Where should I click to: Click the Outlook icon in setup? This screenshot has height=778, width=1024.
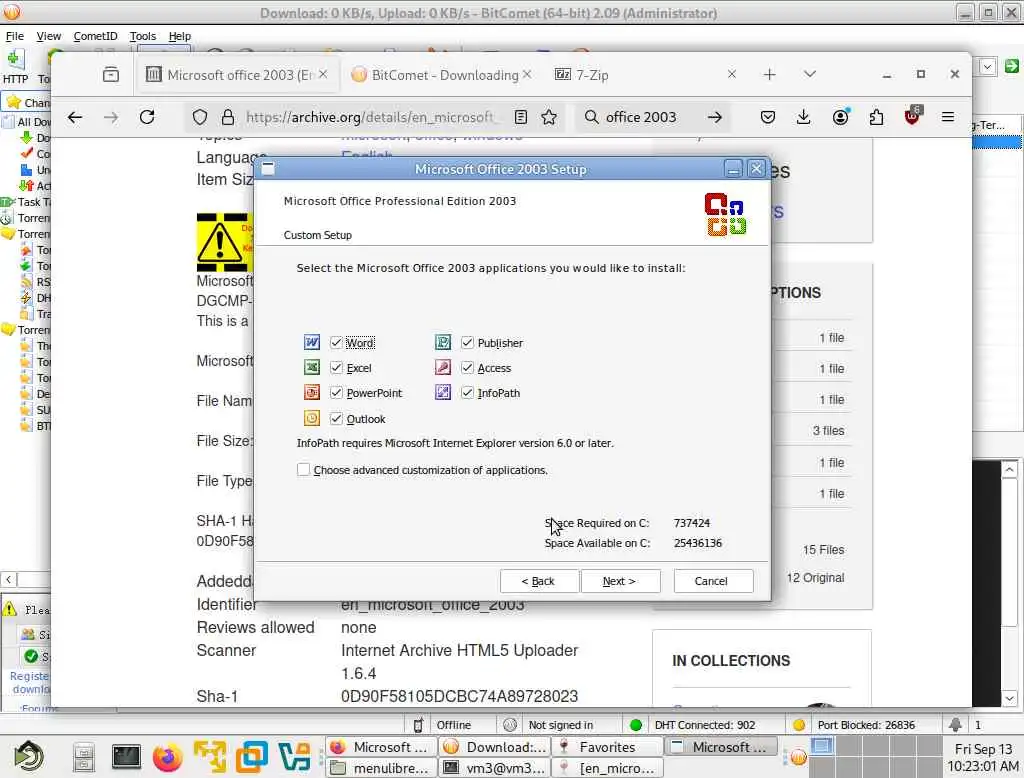[312, 419]
